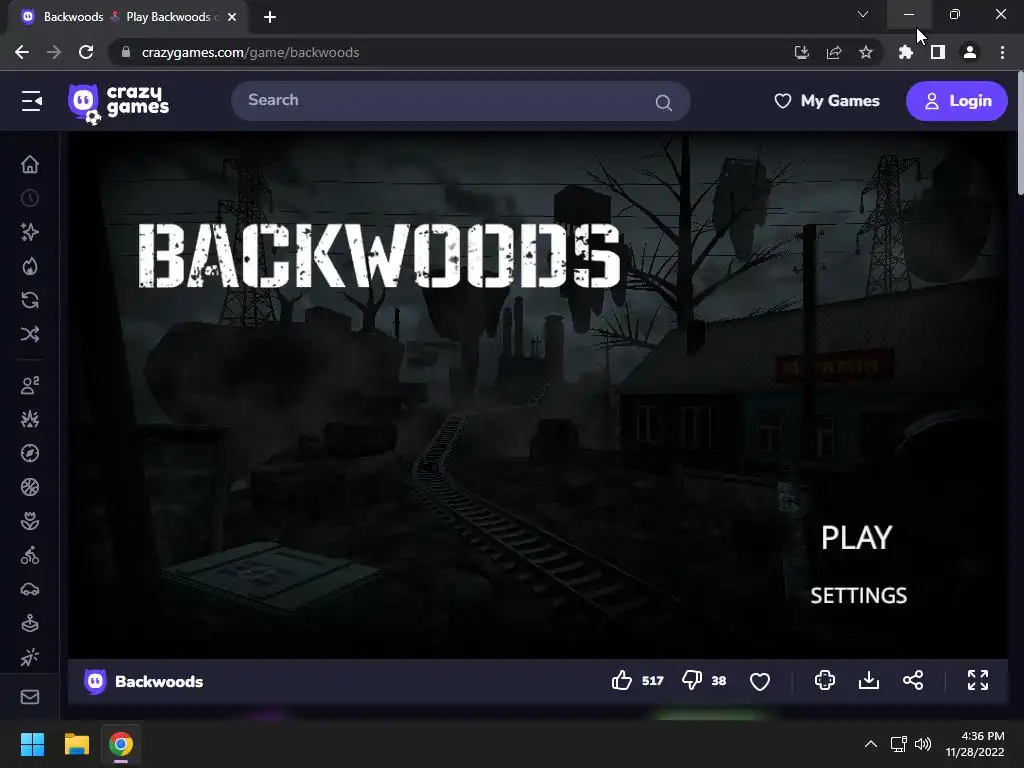The image size is (1024, 768).
Task: Open joystick category icon in sidebar
Action: click(30, 624)
